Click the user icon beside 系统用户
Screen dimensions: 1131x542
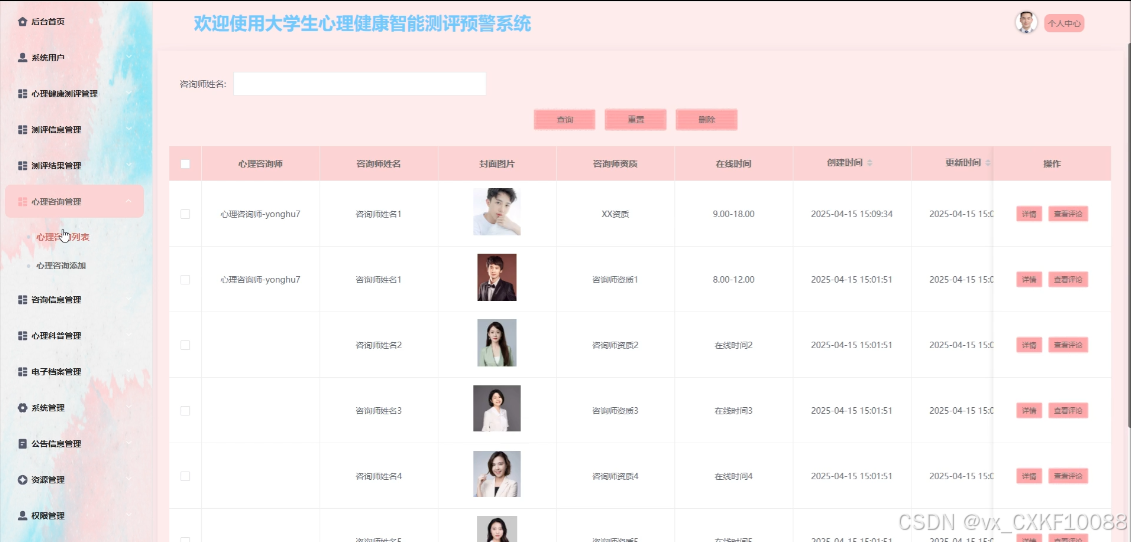click(x=22, y=58)
